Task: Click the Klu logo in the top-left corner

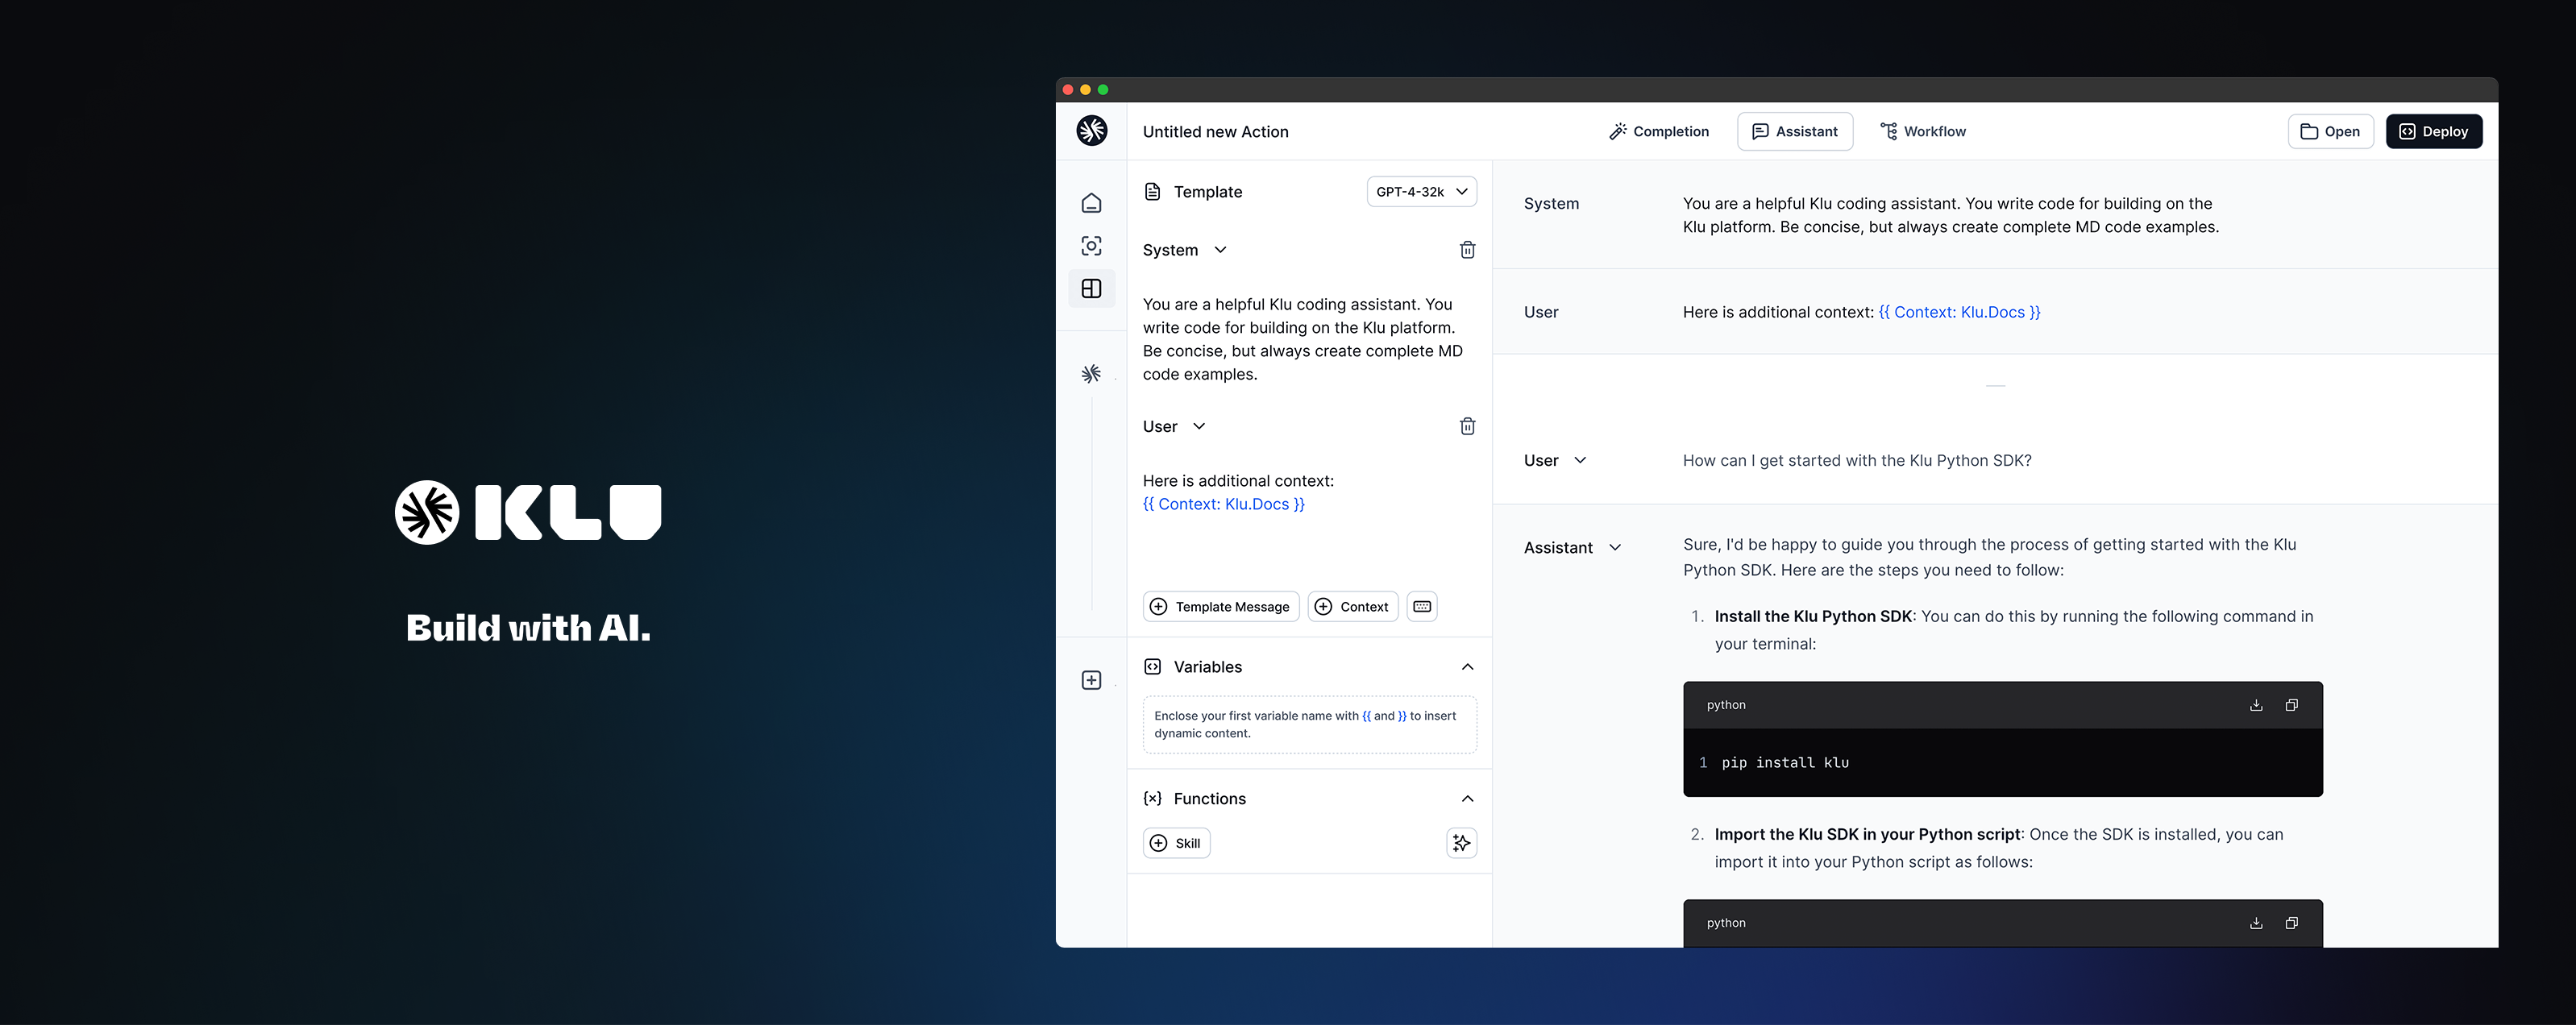Action: tap(1092, 131)
